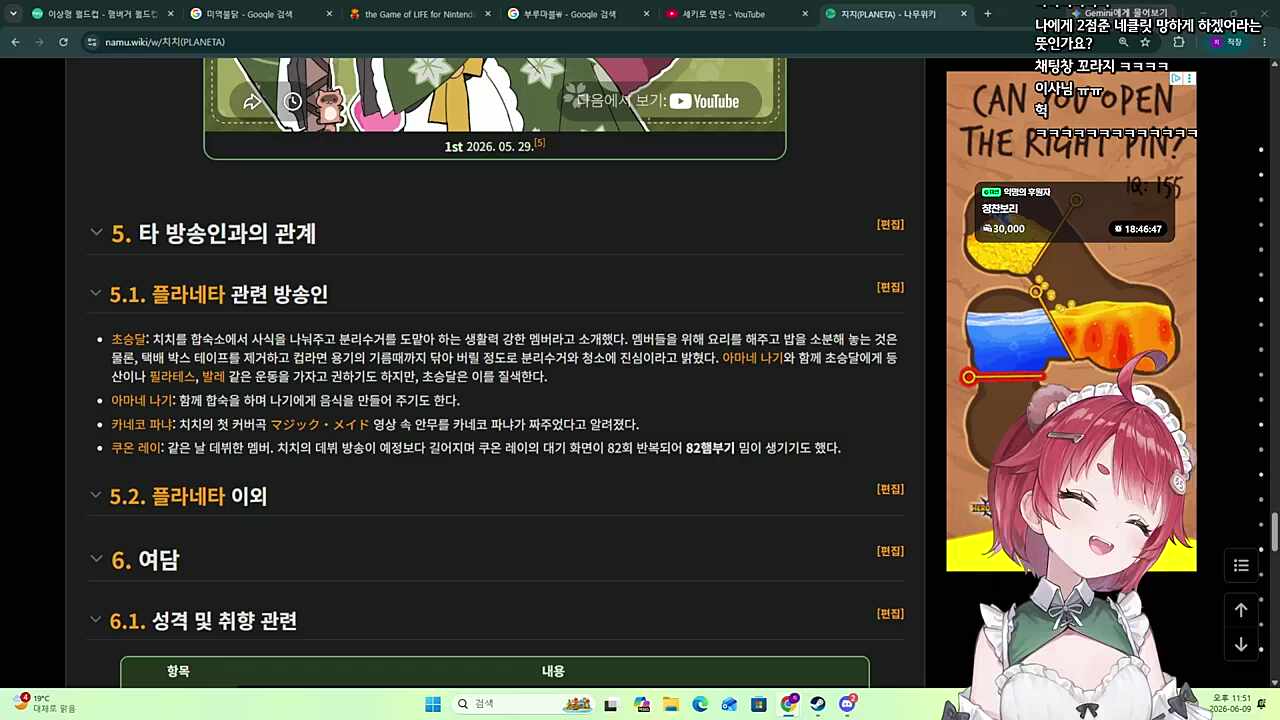Click 편집 for section 6.1

click(x=890, y=614)
